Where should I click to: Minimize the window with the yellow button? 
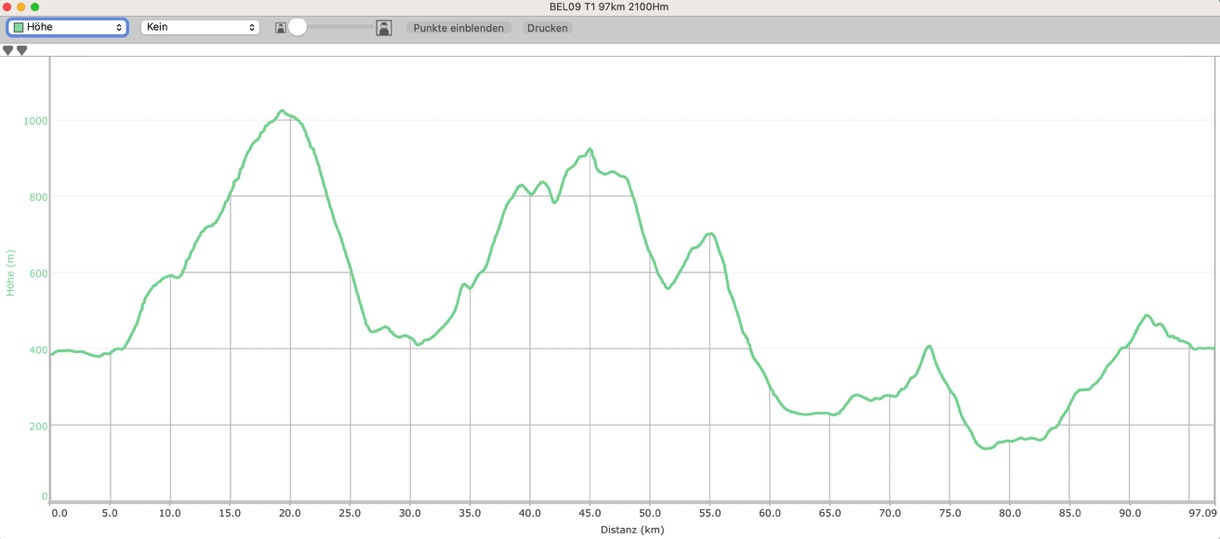click(20, 7)
